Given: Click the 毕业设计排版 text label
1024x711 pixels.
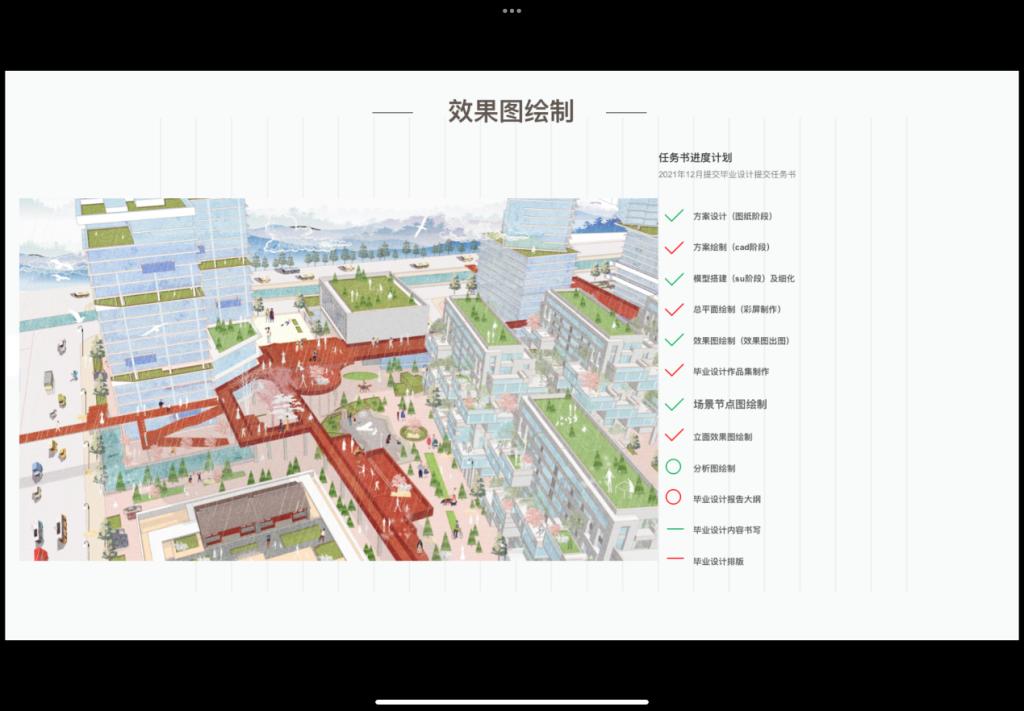Looking at the screenshot, I should click(x=718, y=562).
